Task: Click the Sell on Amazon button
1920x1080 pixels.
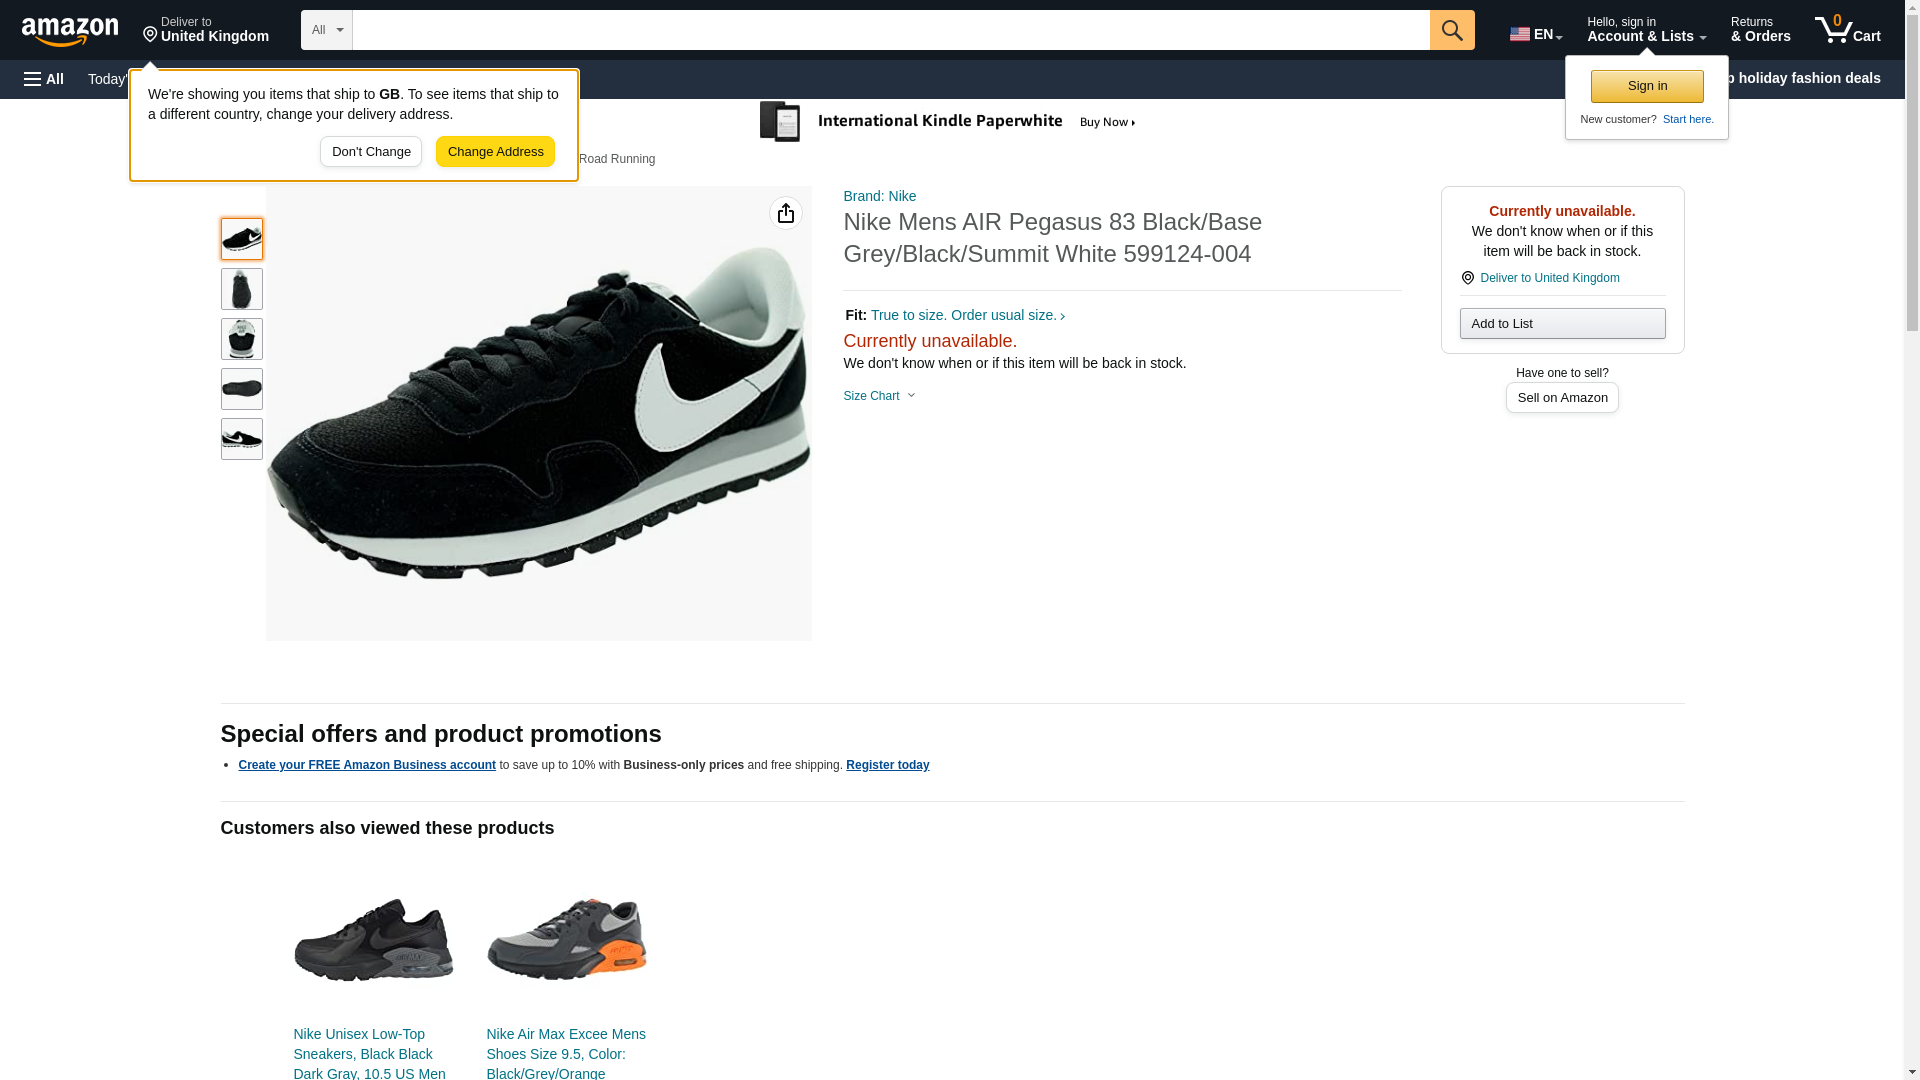Action: pyautogui.click(x=1562, y=398)
